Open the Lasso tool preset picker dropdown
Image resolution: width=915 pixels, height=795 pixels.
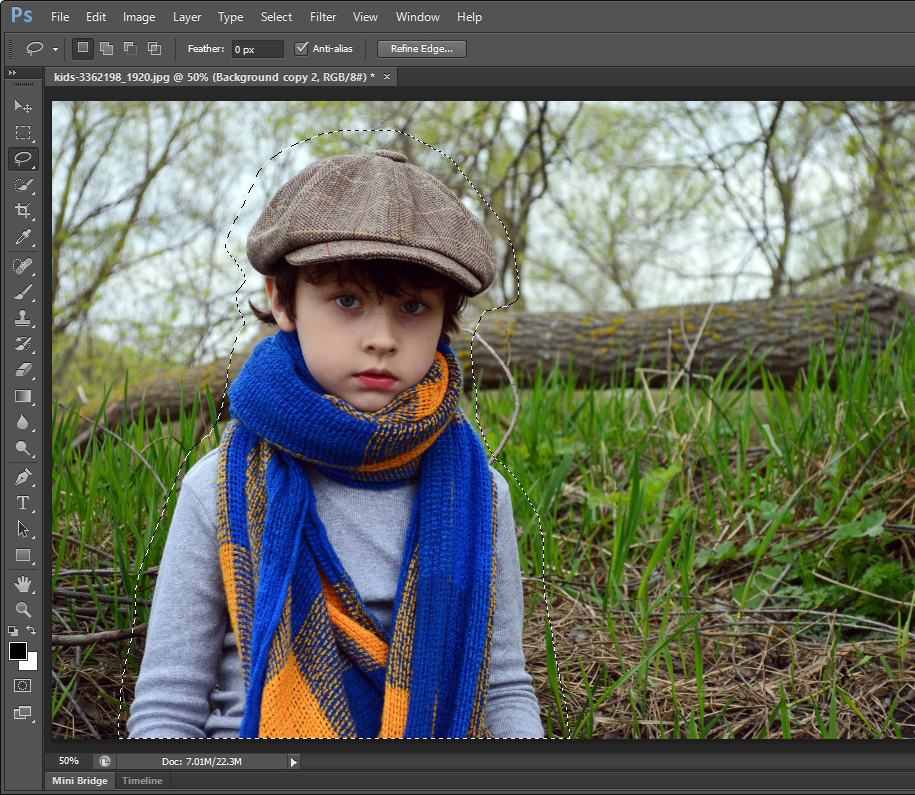[x=55, y=49]
